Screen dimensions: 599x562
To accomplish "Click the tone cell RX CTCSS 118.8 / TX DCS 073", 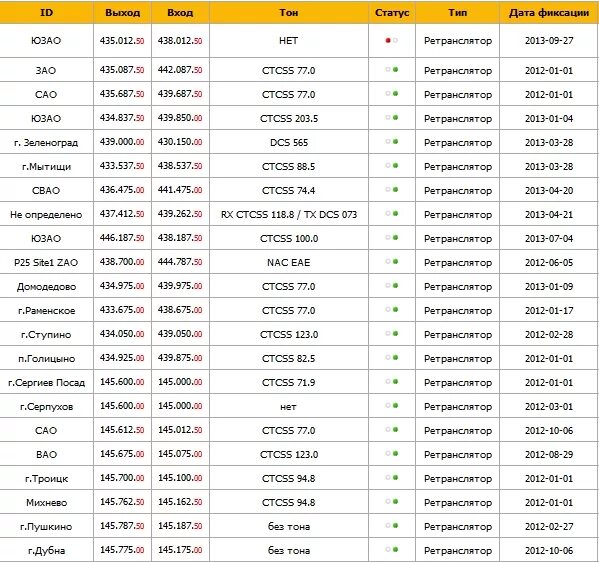I will coord(289,214).
